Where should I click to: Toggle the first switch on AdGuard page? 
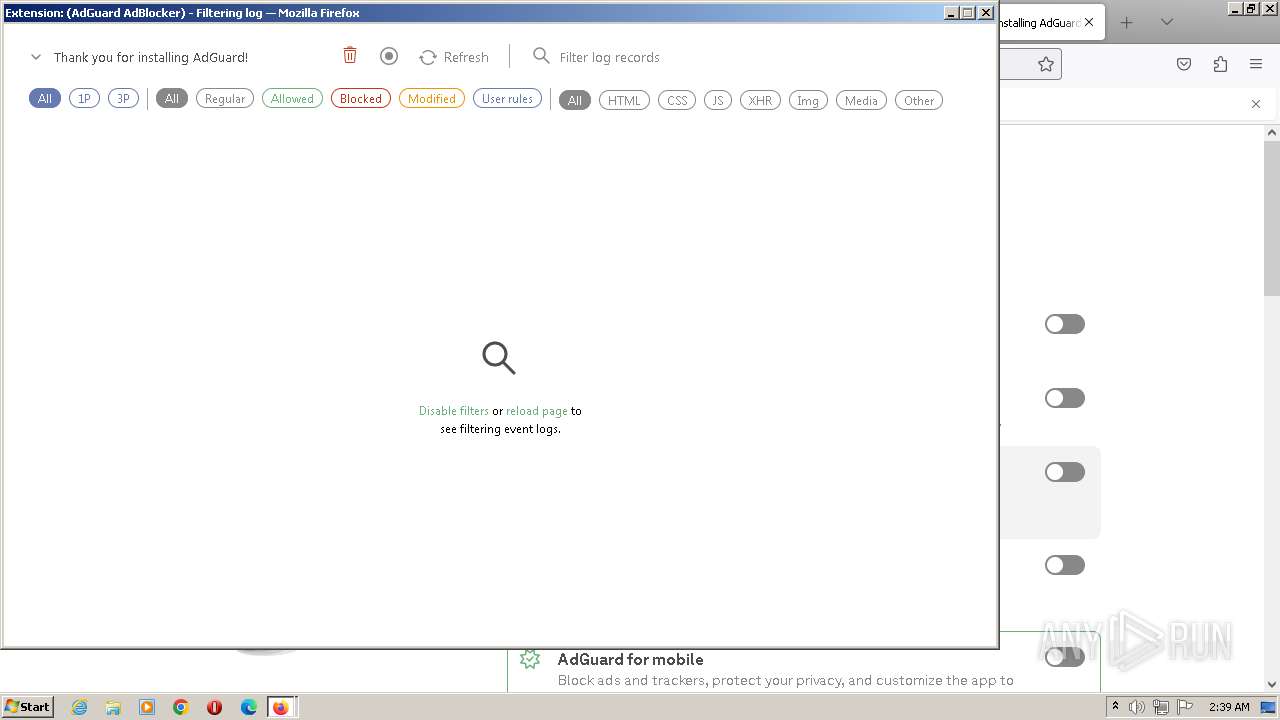click(1065, 324)
